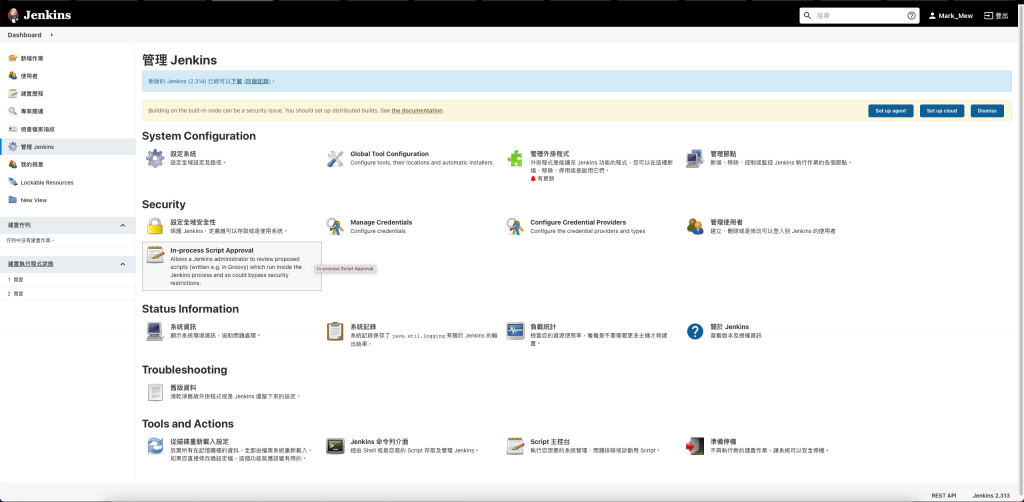Screen dimensions: 1024x502
Task: Collapse the 建置執行程式狀態 panel chevron
Action: pyautogui.click(x=123, y=264)
